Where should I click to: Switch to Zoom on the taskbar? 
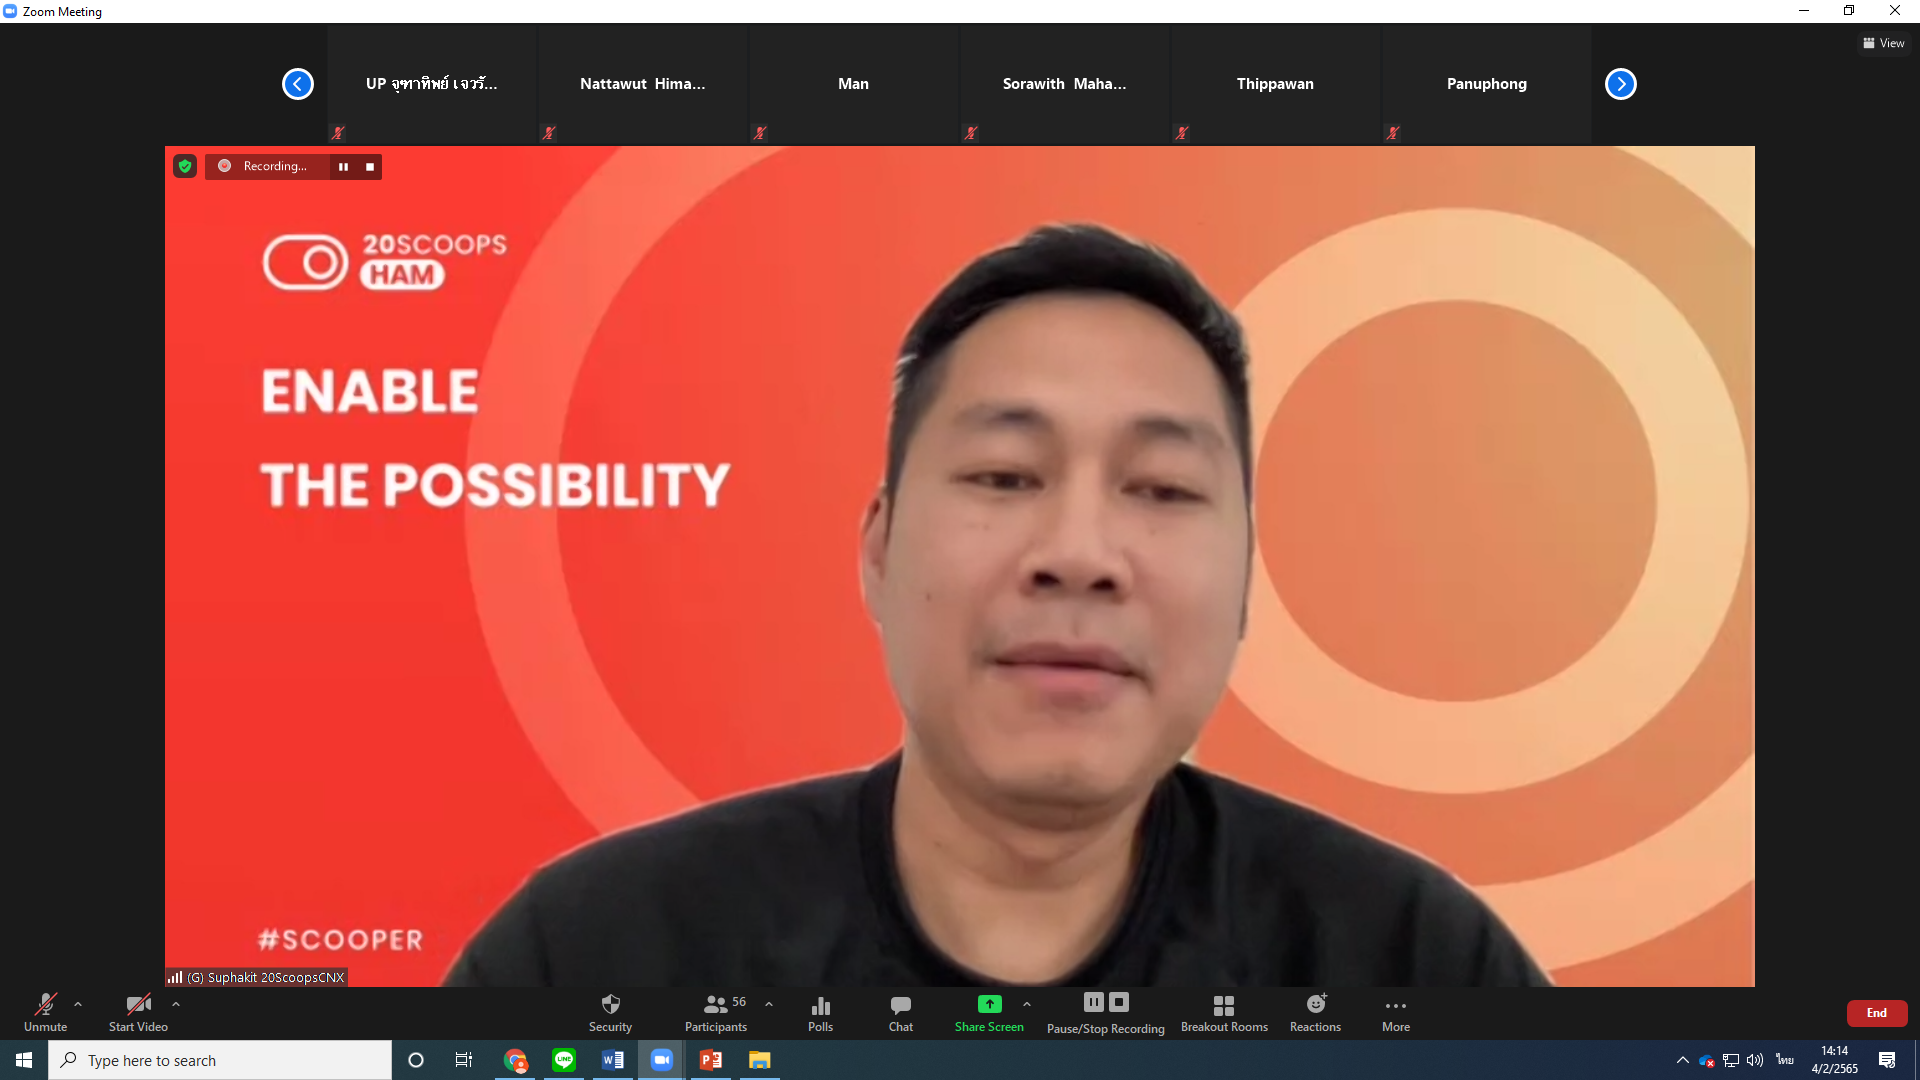pyautogui.click(x=662, y=1060)
